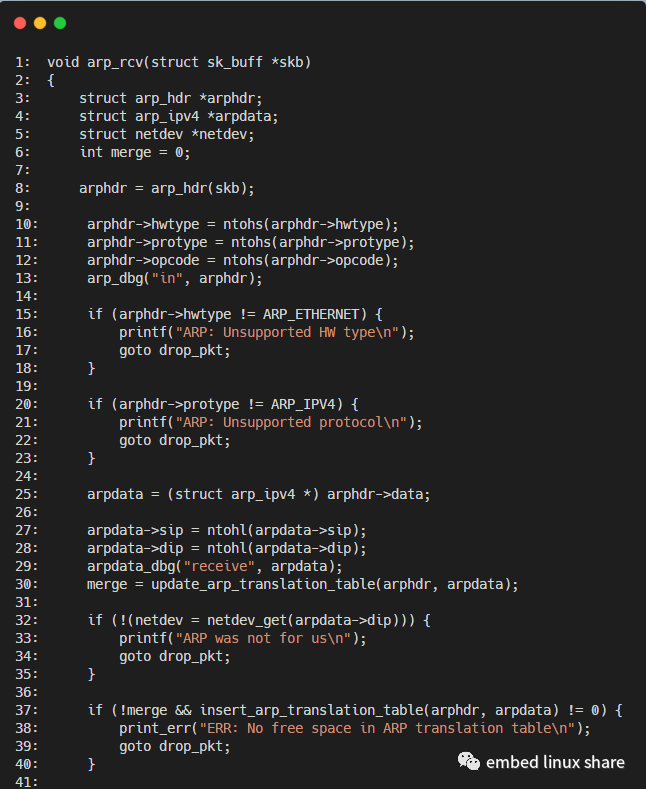Click the 'embed linux share' watermark text
Image resolution: width=646 pixels, height=789 pixels.
pyautogui.click(x=555, y=762)
